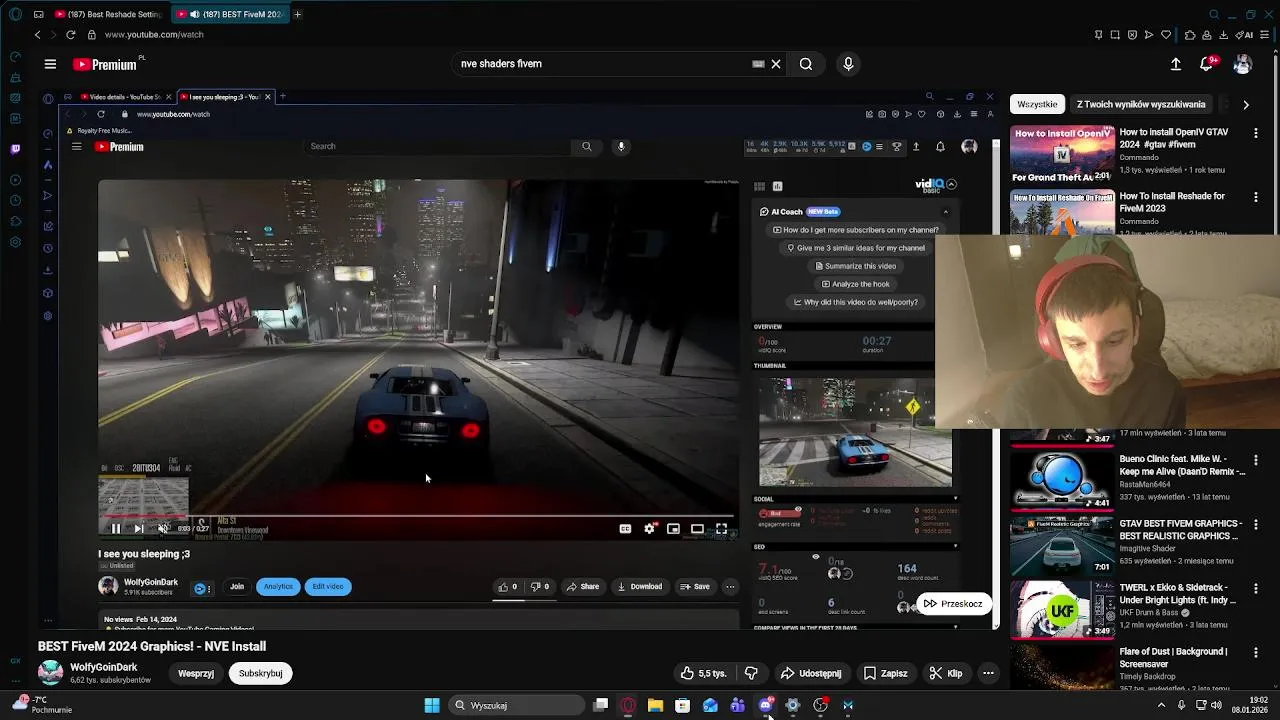Open GTAV BEST FIVEM GRAPHICS thumbnail
The height and width of the screenshot is (720, 1280).
[x=1062, y=546]
